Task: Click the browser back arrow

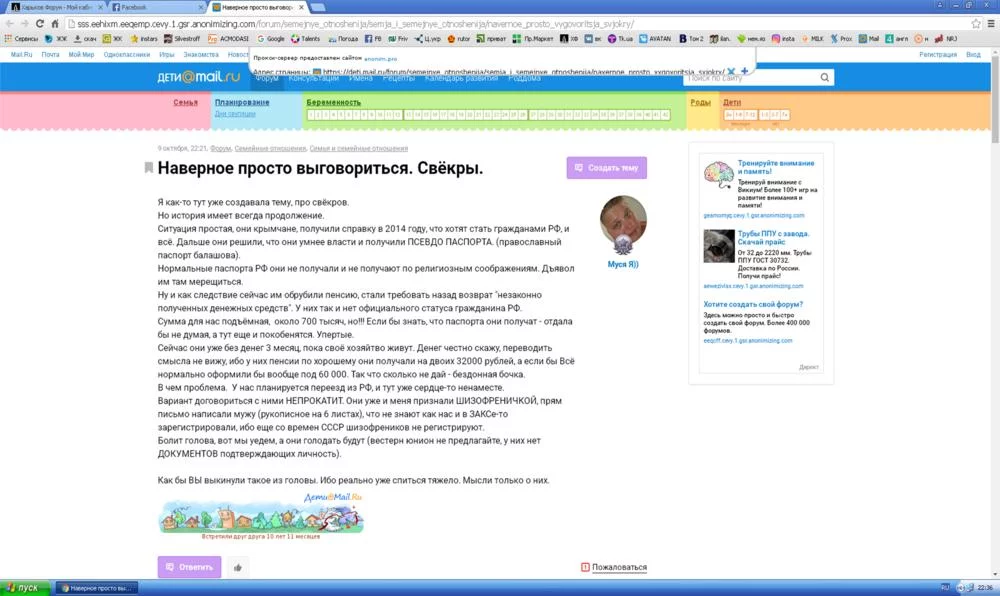Action: tap(10, 24)
